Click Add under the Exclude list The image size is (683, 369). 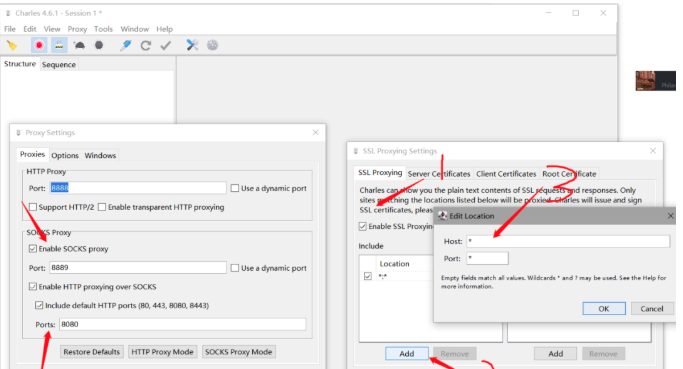tap(555, 353)
